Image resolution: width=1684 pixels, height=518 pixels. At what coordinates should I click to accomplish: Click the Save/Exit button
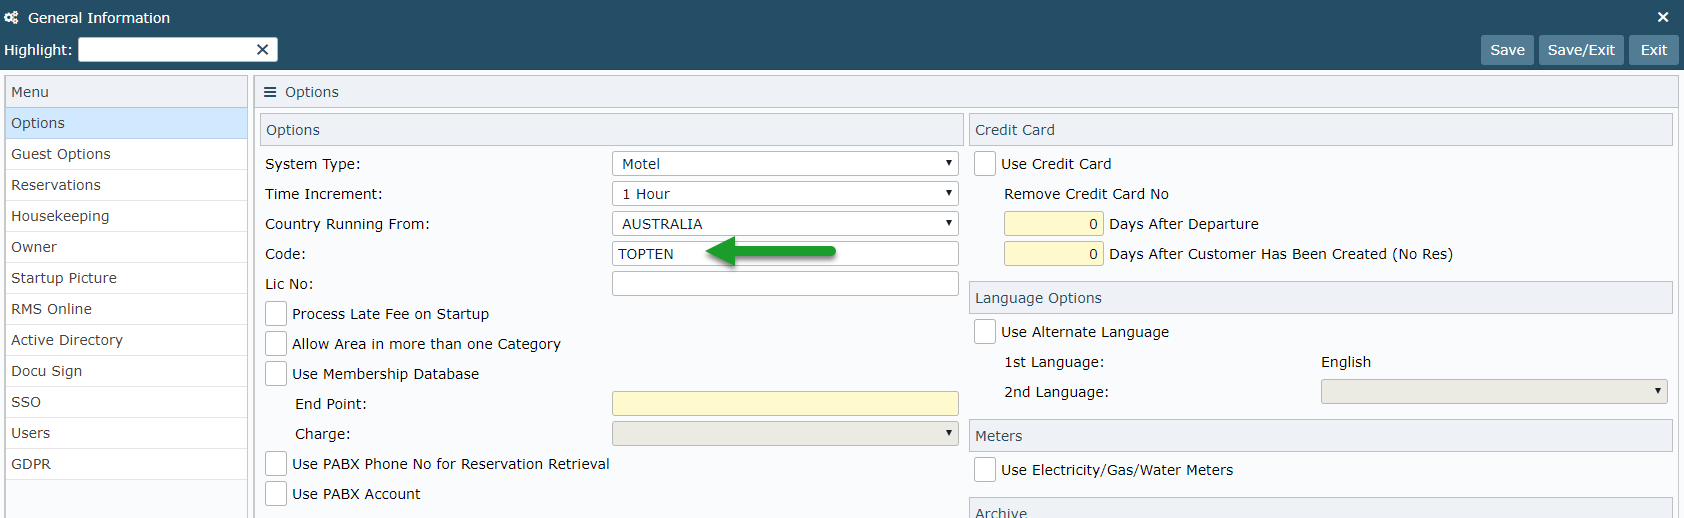click(x=1581, y=50)
